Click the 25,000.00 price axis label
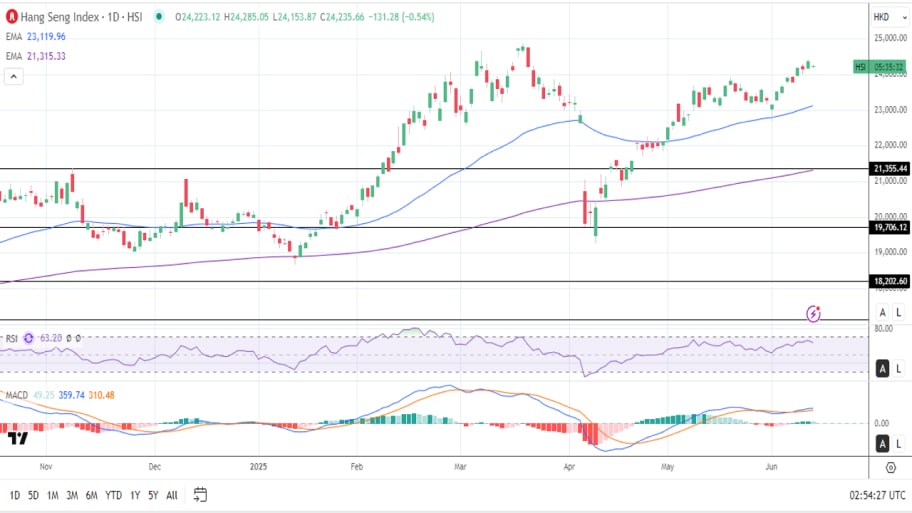912x513 pixels. (890, 38)
